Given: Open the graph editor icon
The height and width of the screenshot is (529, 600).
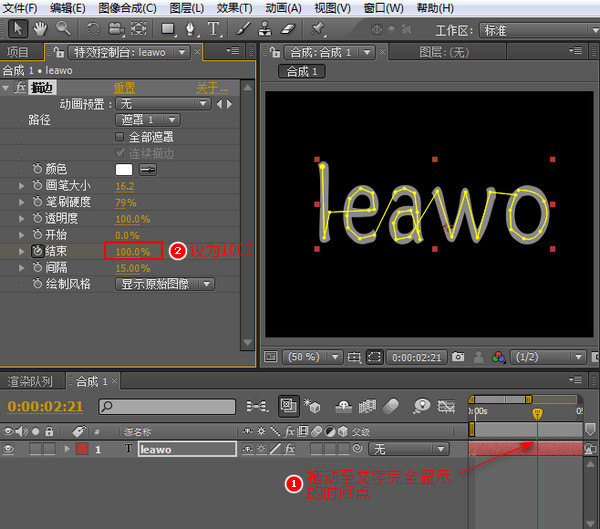Looking at the screenshot, I should click(x=446, y=406).
